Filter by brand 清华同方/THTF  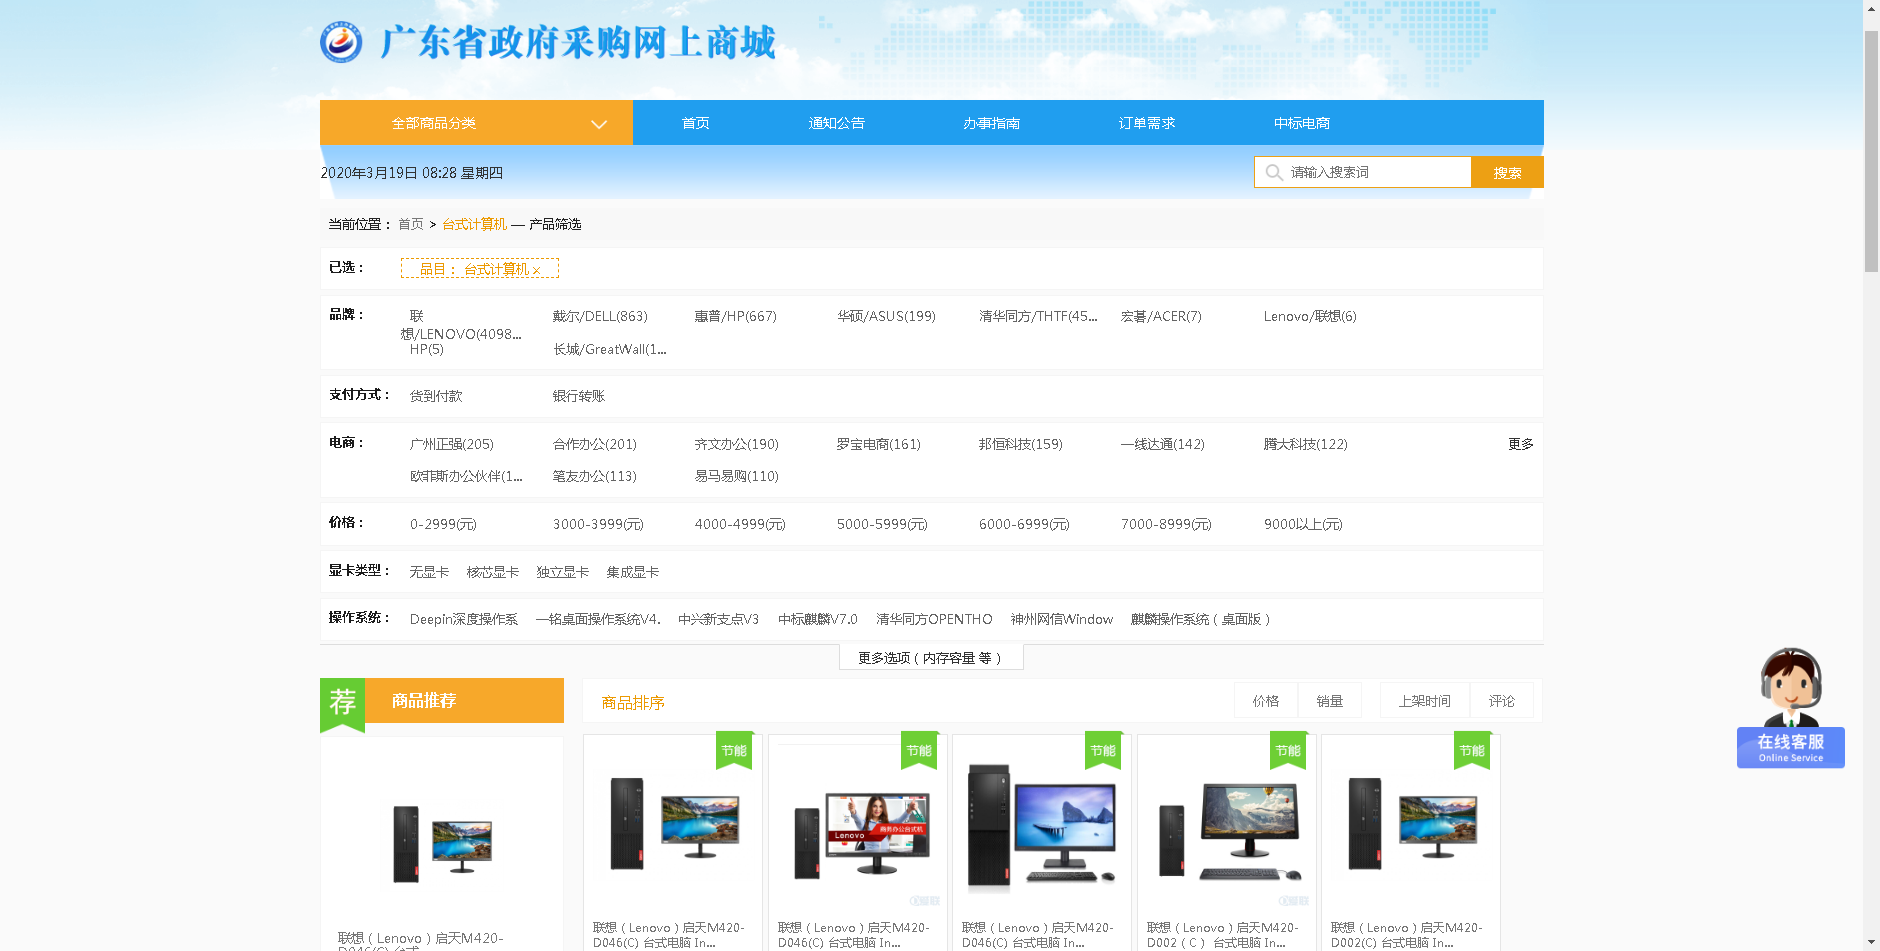tap(1038, 316)
